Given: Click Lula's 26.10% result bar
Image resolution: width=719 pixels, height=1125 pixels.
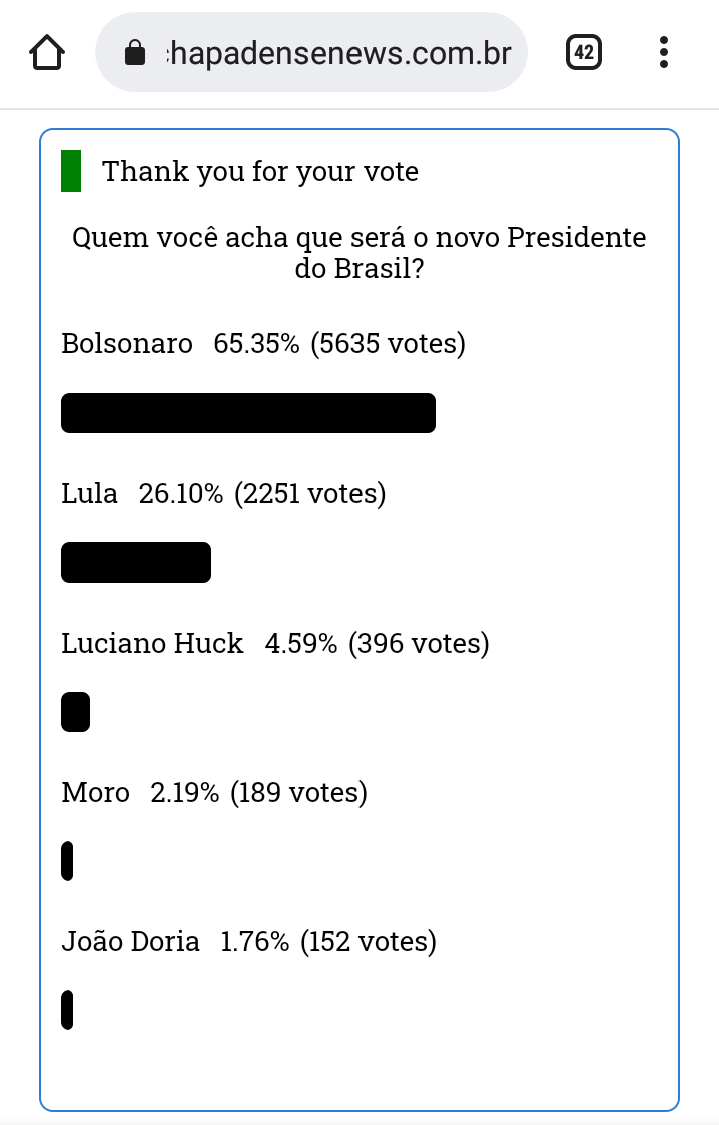Looking at the screenshot, I should point(136,562).
